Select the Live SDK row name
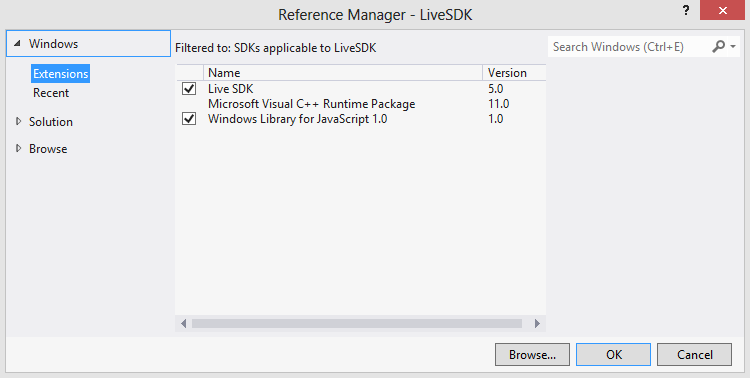Screen dimensions: 750x378 [x=231, y=89]
